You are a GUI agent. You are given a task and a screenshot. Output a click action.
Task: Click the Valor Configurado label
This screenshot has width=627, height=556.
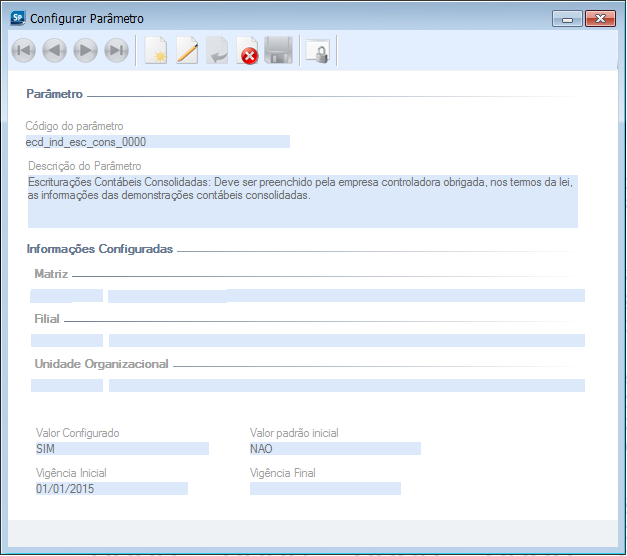point(78,433)
